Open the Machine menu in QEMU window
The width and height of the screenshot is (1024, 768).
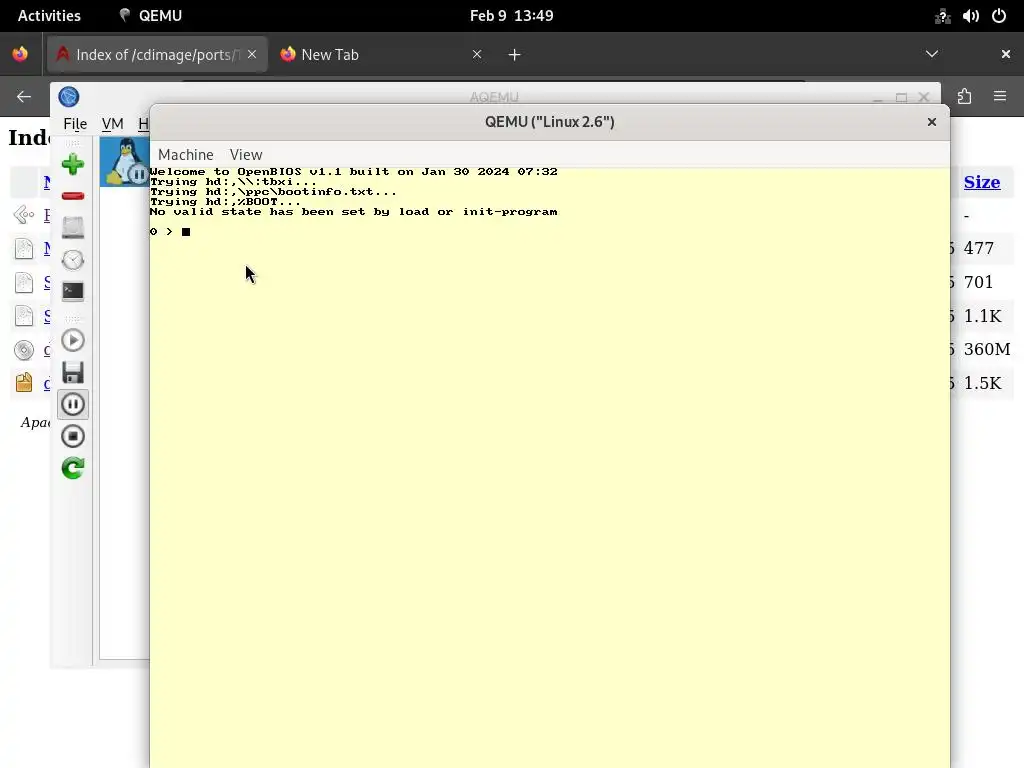[x=185, y=155]
